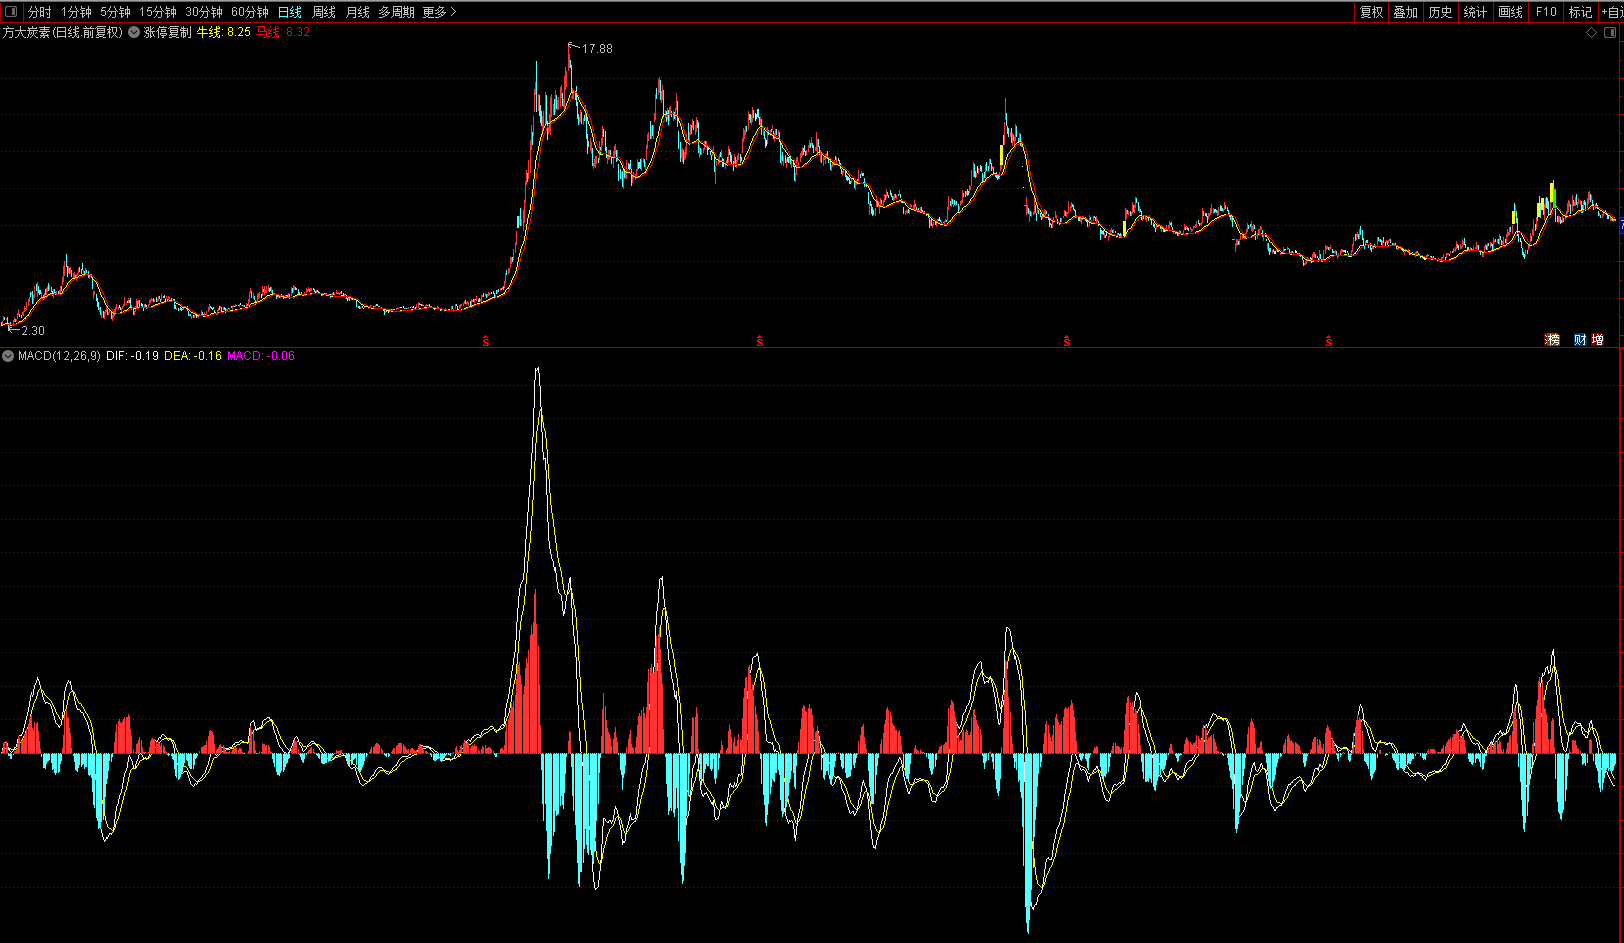The height and width of the screenshot is (943, 1624).
Task: Open the 画线 drawing tools
Action: coord(1510,12)
